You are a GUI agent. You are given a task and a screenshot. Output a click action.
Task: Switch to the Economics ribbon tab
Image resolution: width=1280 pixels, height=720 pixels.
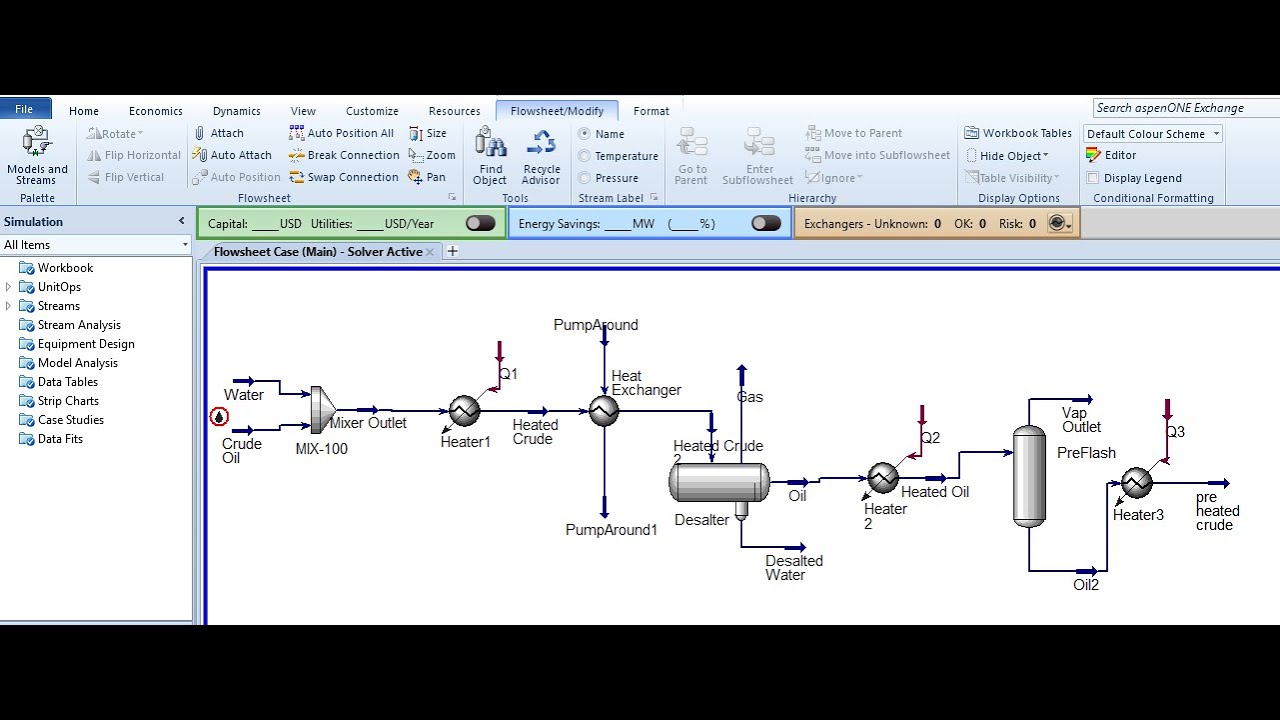pyautogui.click(x=156, y=111)
